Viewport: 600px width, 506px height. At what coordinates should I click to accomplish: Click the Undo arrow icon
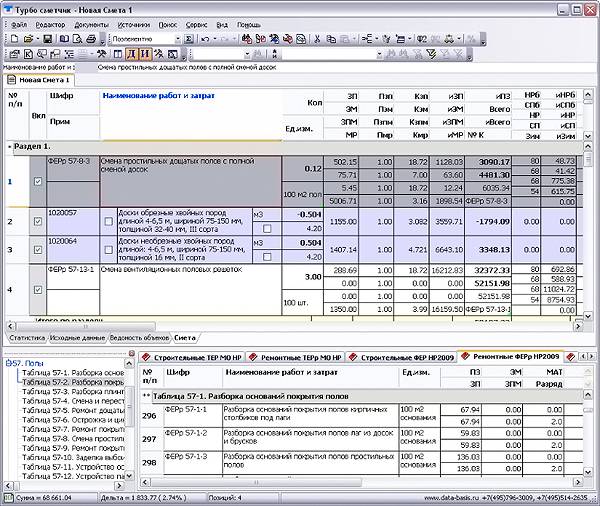point(205,38)
